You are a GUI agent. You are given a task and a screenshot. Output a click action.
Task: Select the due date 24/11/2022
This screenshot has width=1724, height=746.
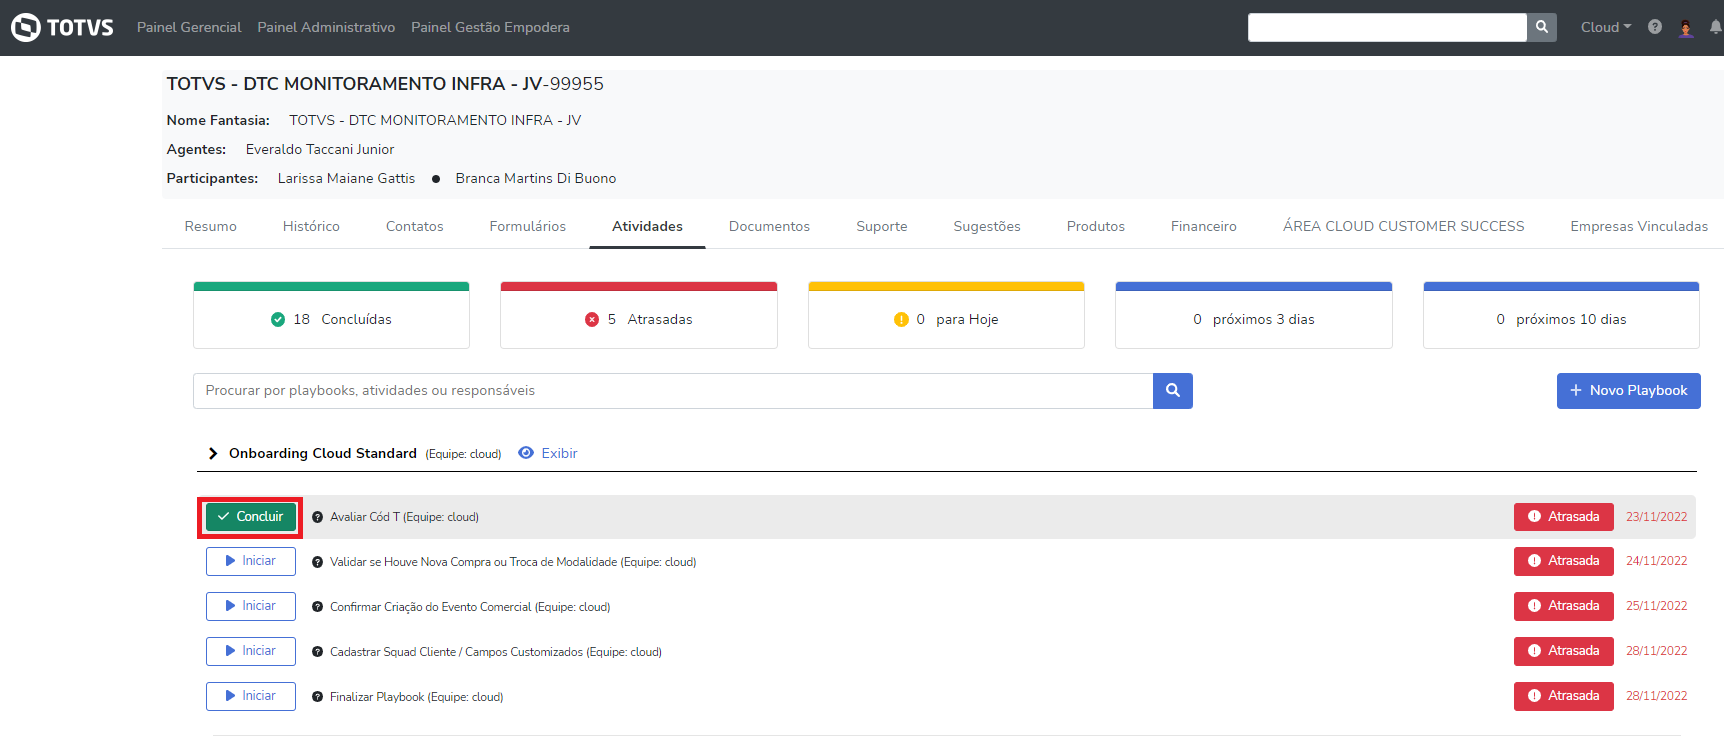tap(1656, 561)
